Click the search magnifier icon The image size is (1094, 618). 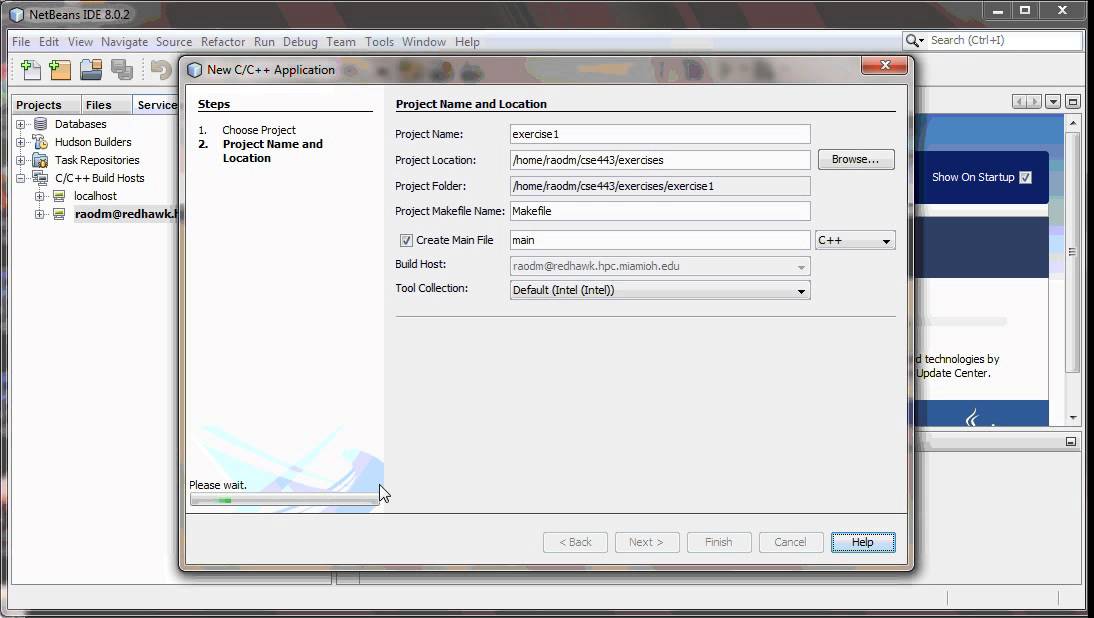(913, 40)
